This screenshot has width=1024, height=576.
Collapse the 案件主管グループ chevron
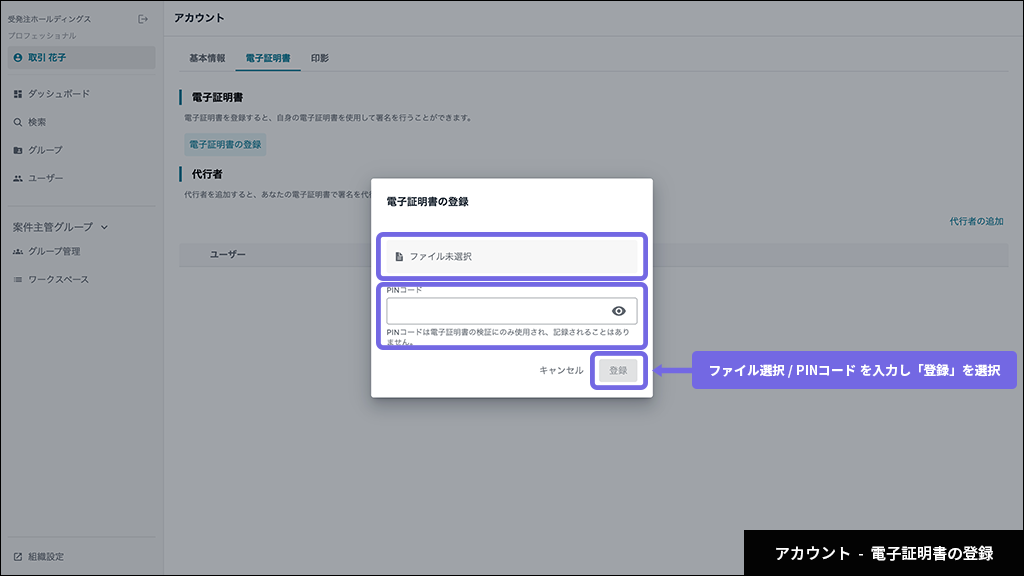pos(104,227)
